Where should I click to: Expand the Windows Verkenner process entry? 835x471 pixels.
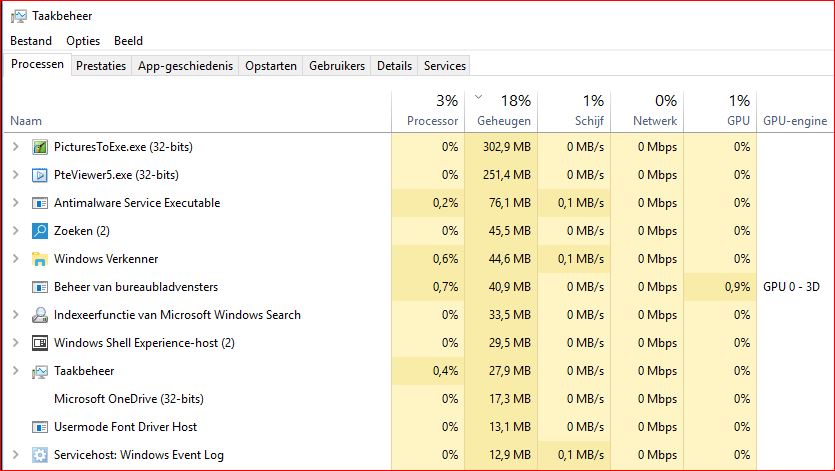pyautogui.click(x=16, y=258)
